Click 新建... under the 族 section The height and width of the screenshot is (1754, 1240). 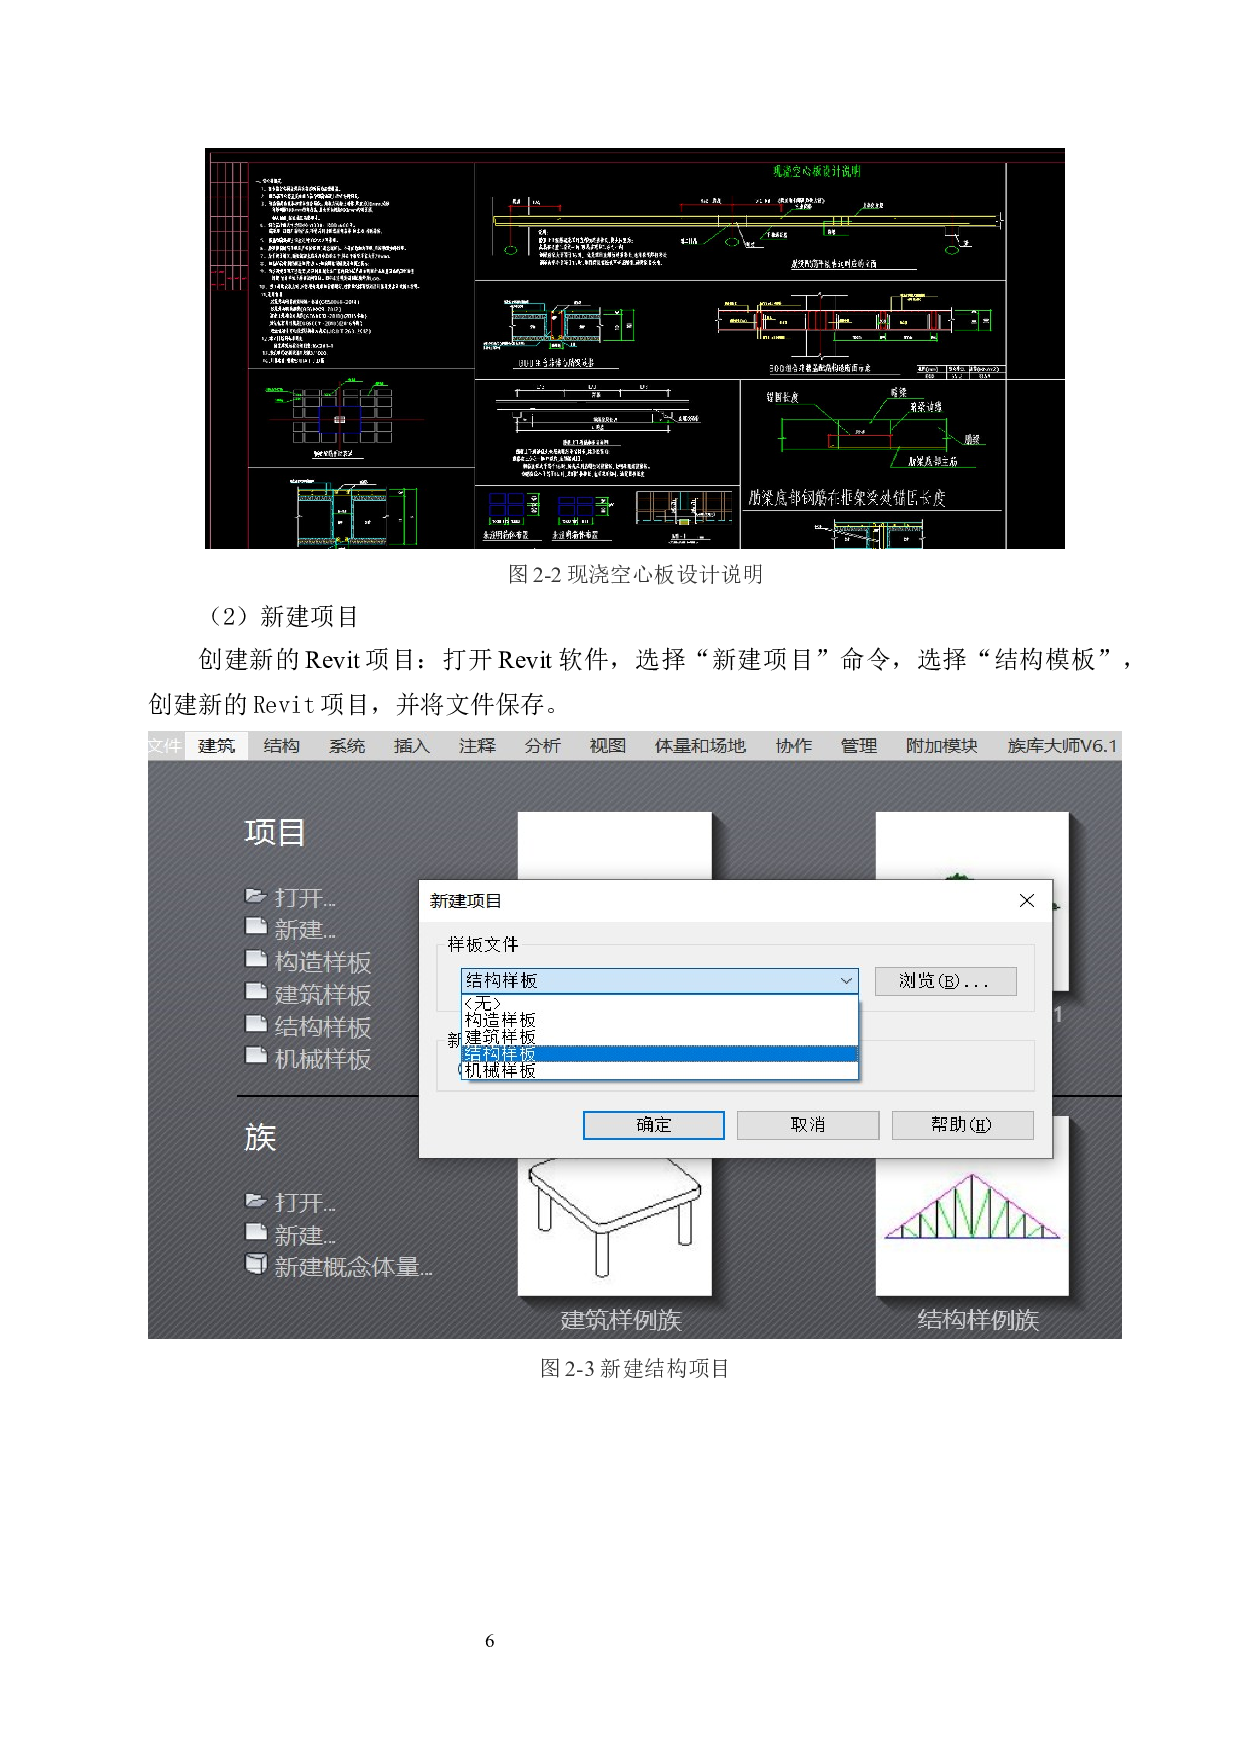point(305,1235)
